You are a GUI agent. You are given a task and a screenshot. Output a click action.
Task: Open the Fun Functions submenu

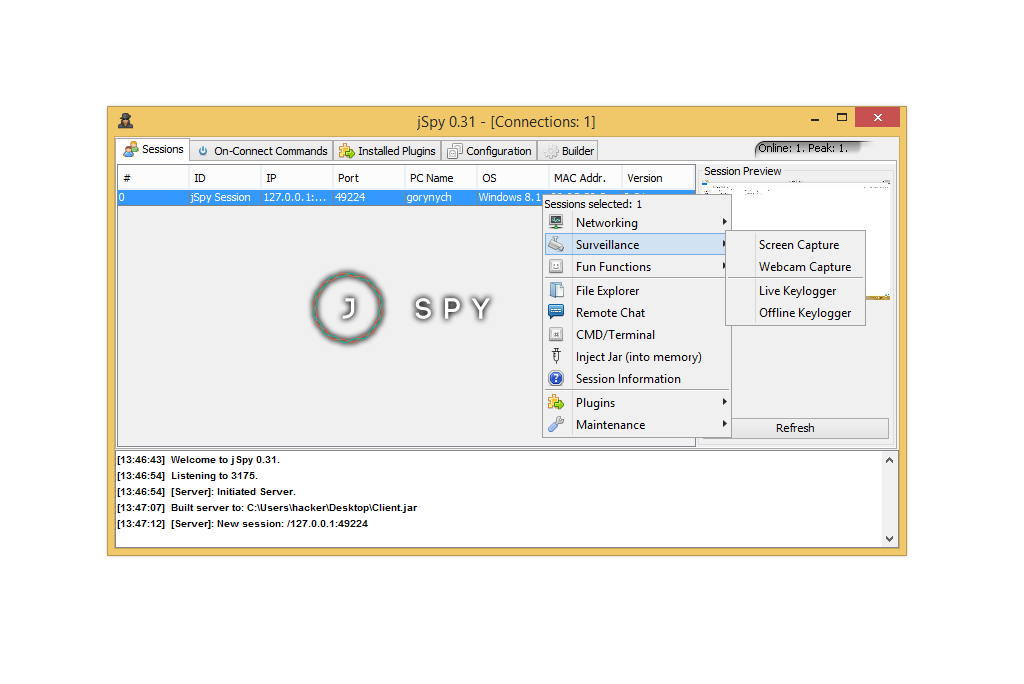(637, 267)
